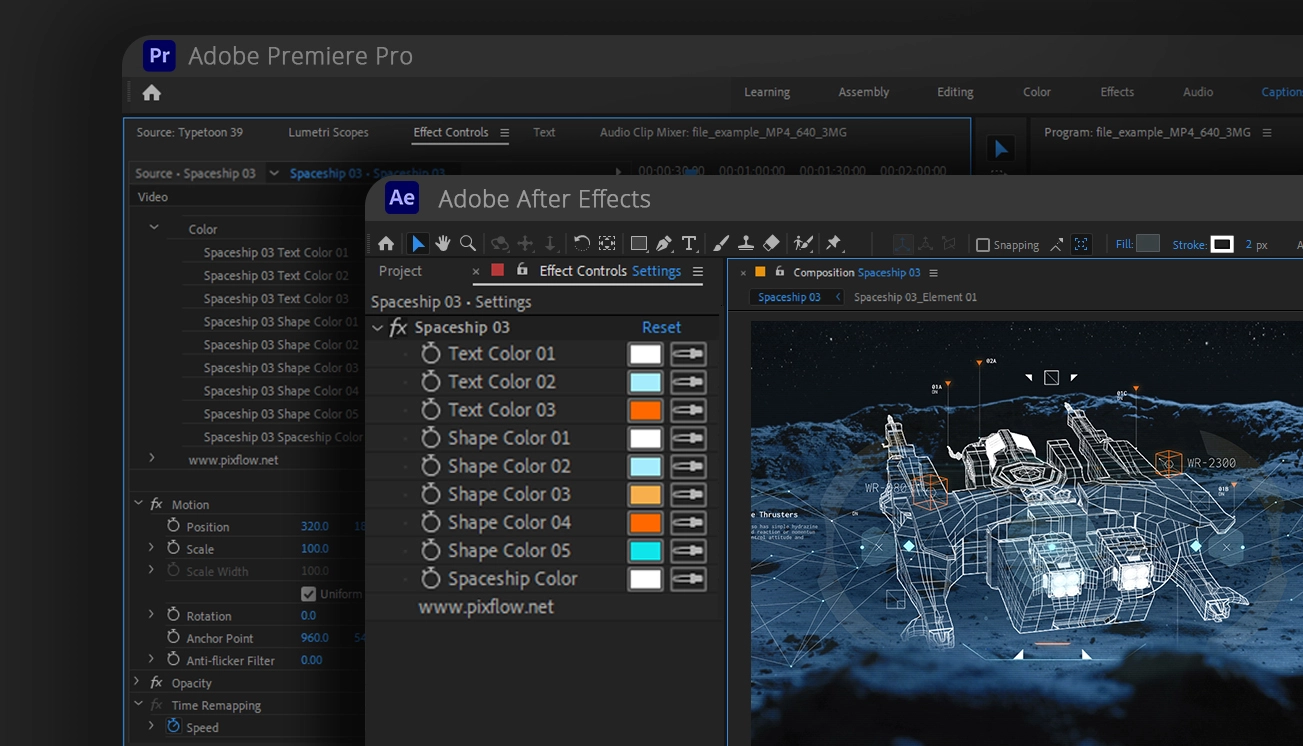This screenshot has height=746, width=1303.
Task: Toggle stopwatch for Shape Color 01
Action: (431, 438)
